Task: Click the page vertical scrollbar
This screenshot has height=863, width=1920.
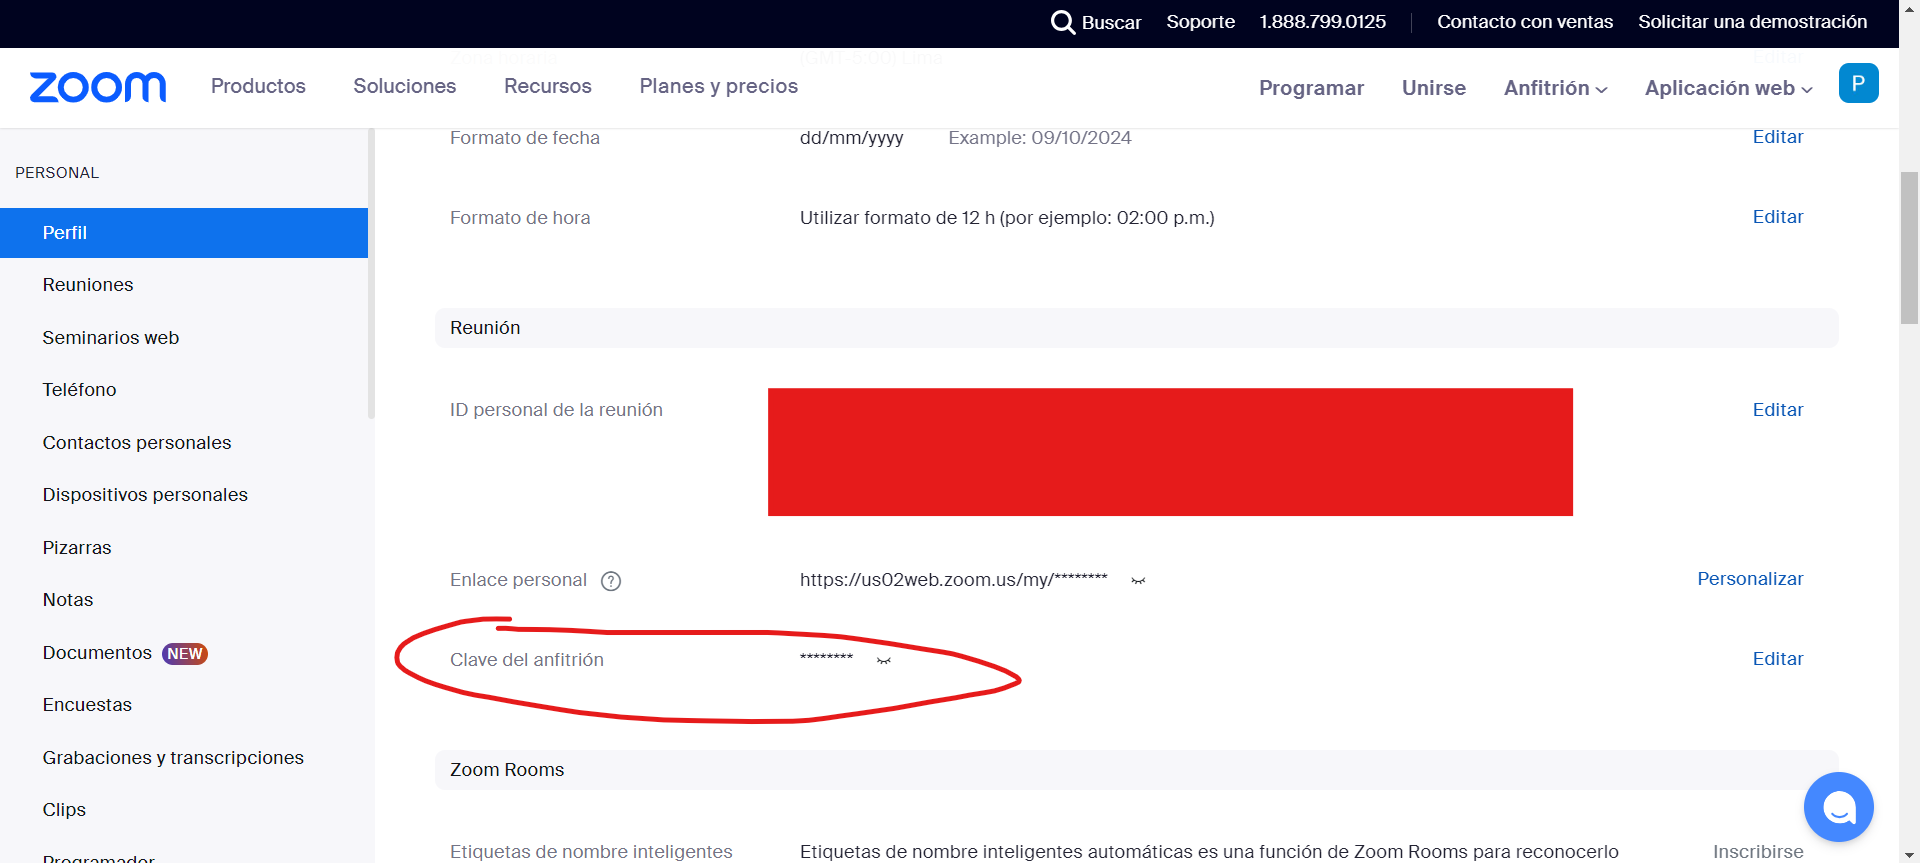Action: pos(1909,248)
